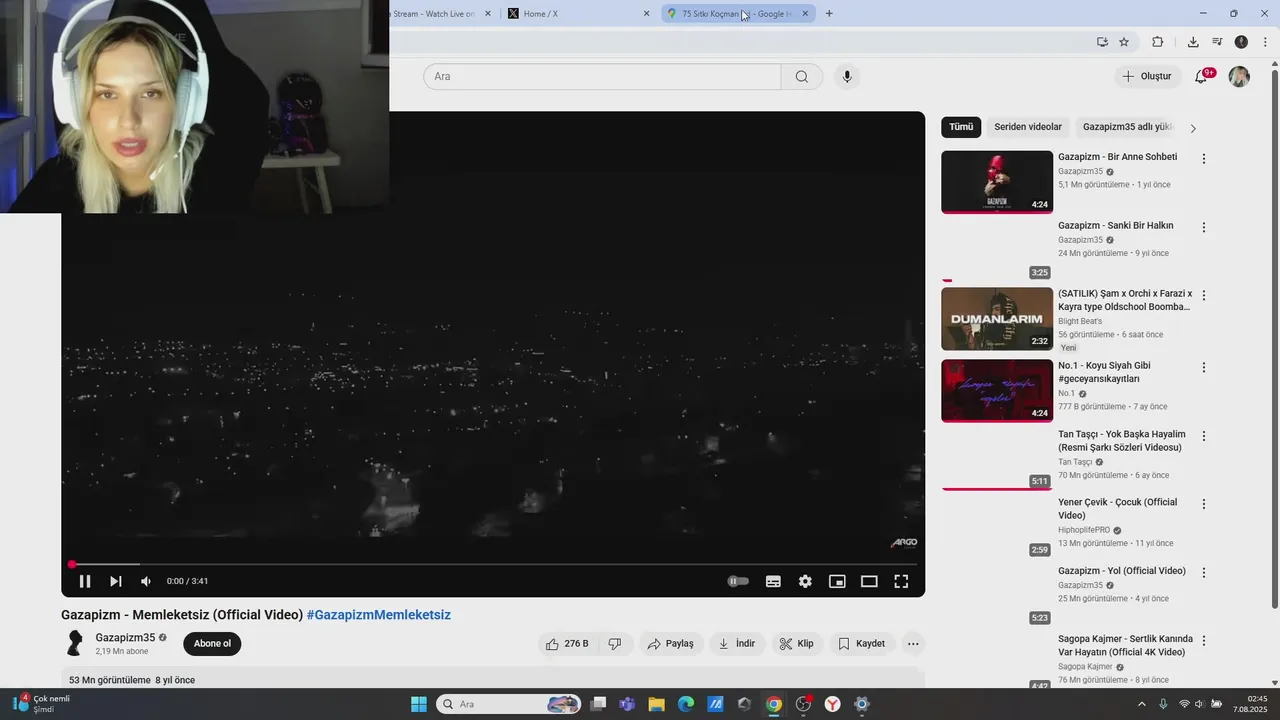Select Gazapizm35 adlı yükleyen chip

click(1126, 127)
